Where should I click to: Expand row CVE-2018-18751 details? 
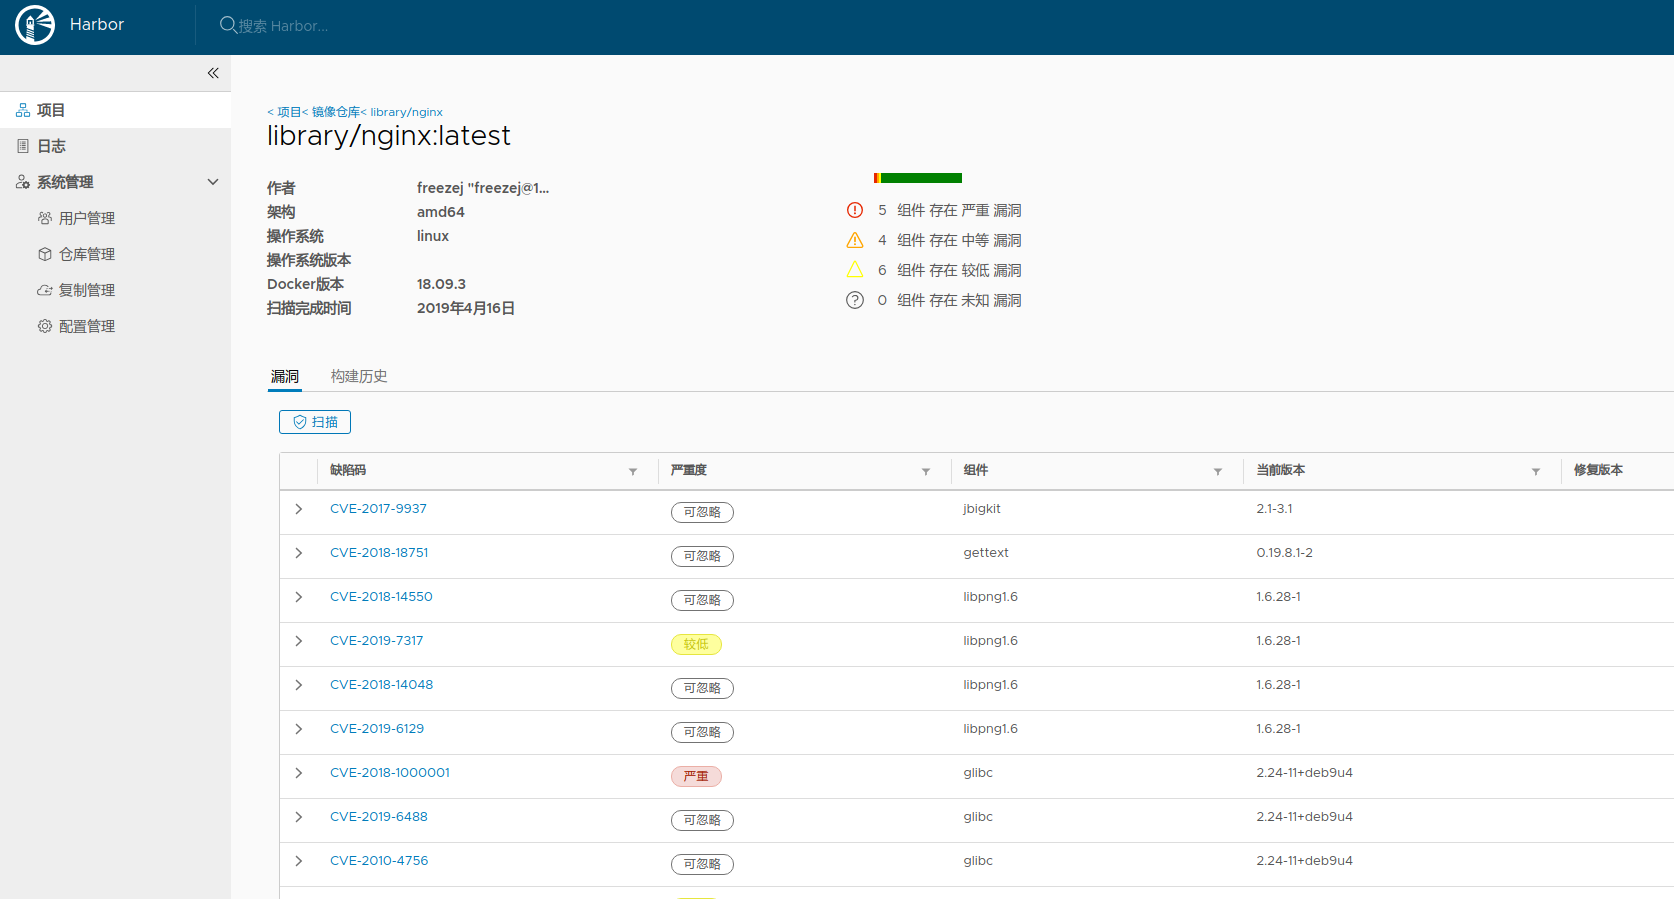299,553
